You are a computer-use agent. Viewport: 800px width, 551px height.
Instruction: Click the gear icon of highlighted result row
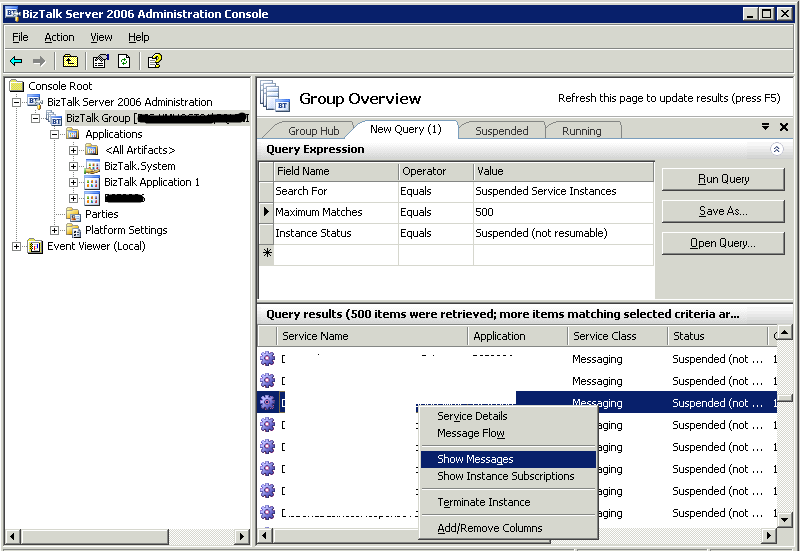pos(267,403)
